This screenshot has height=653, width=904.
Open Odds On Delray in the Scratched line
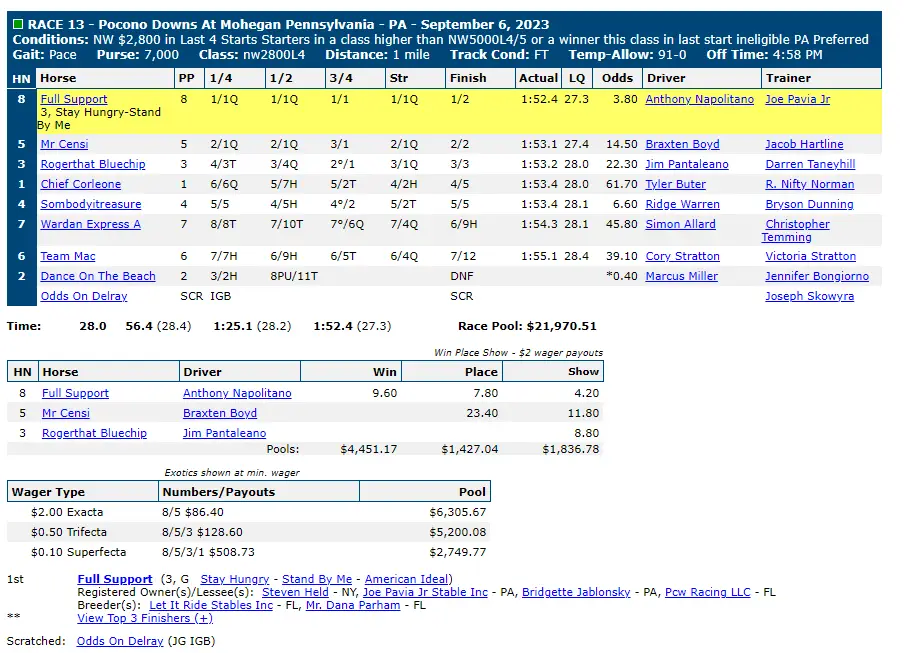tap(120, 641)
